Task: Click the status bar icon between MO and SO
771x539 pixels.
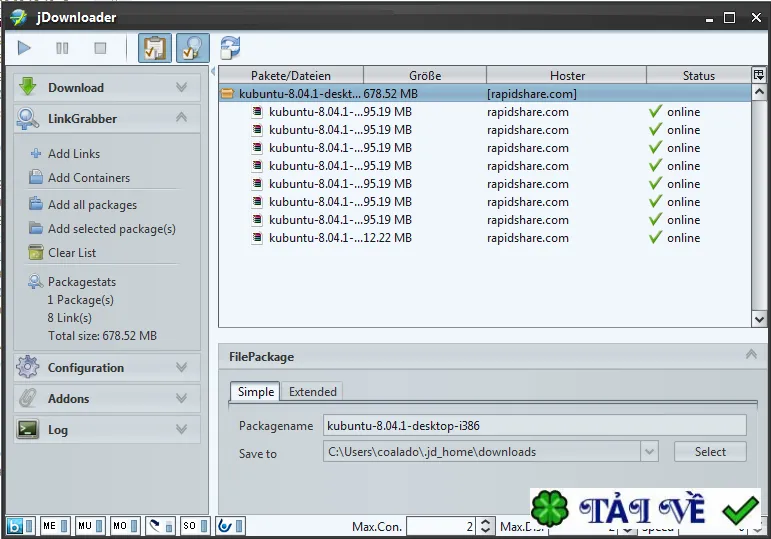Action: pyautogui.click(x=160, y=526)
